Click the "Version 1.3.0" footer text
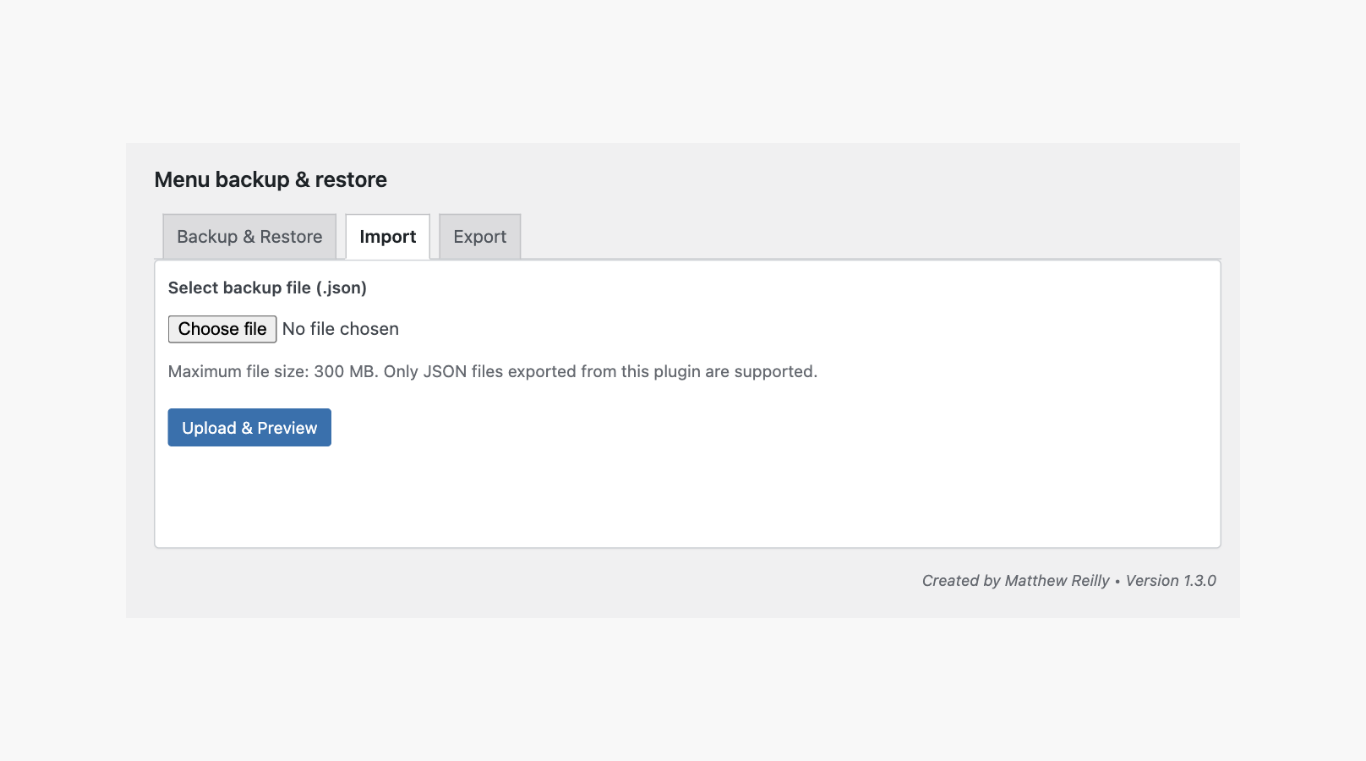 pyautogui.click(x=1171, y=581)
